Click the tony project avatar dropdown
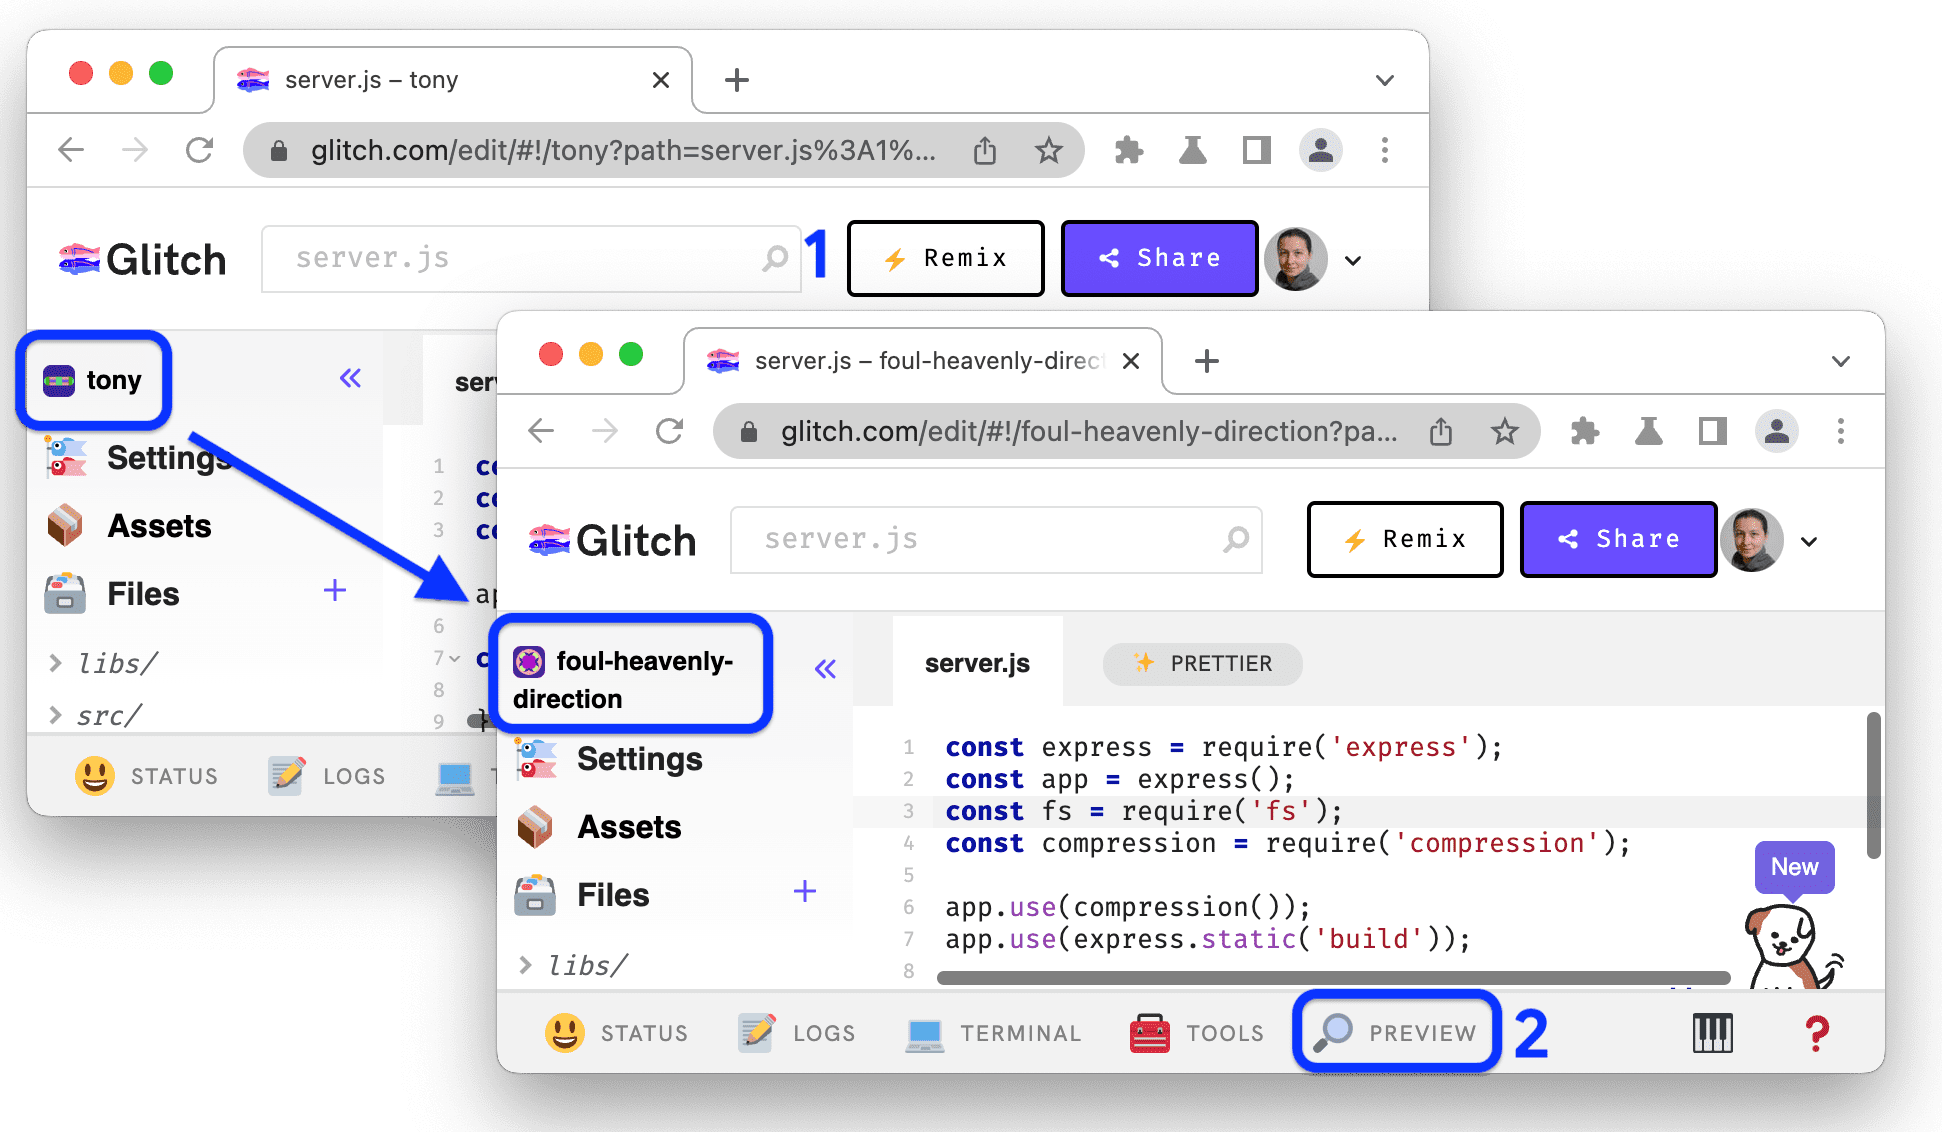This screenshot has width=1942, height=1132. [x=97, y=379]
